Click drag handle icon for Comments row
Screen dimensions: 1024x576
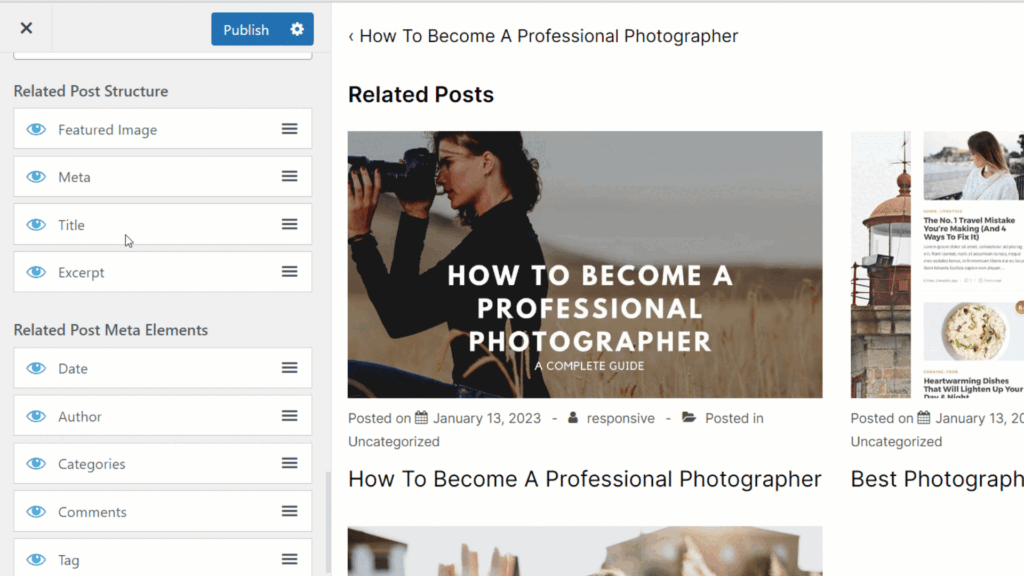289,511
